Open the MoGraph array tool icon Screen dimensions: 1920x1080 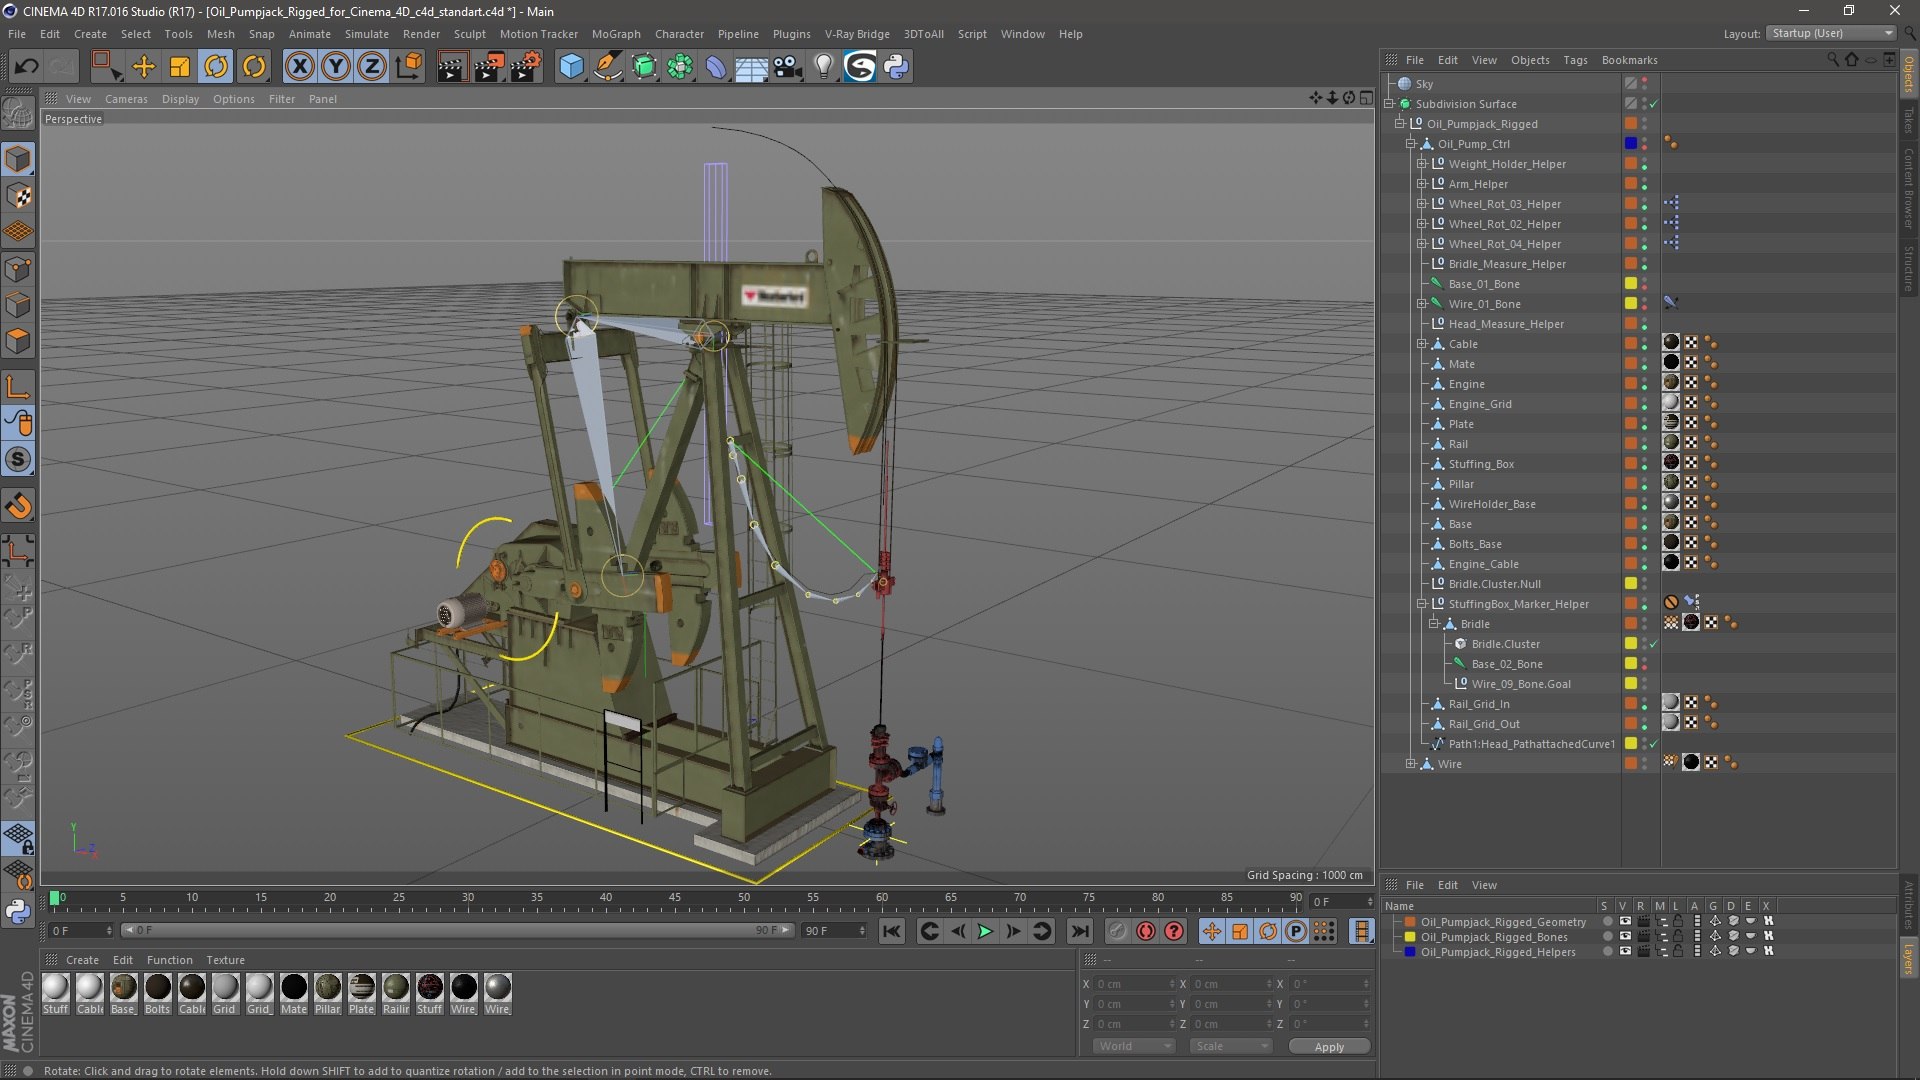coord(680,67)
